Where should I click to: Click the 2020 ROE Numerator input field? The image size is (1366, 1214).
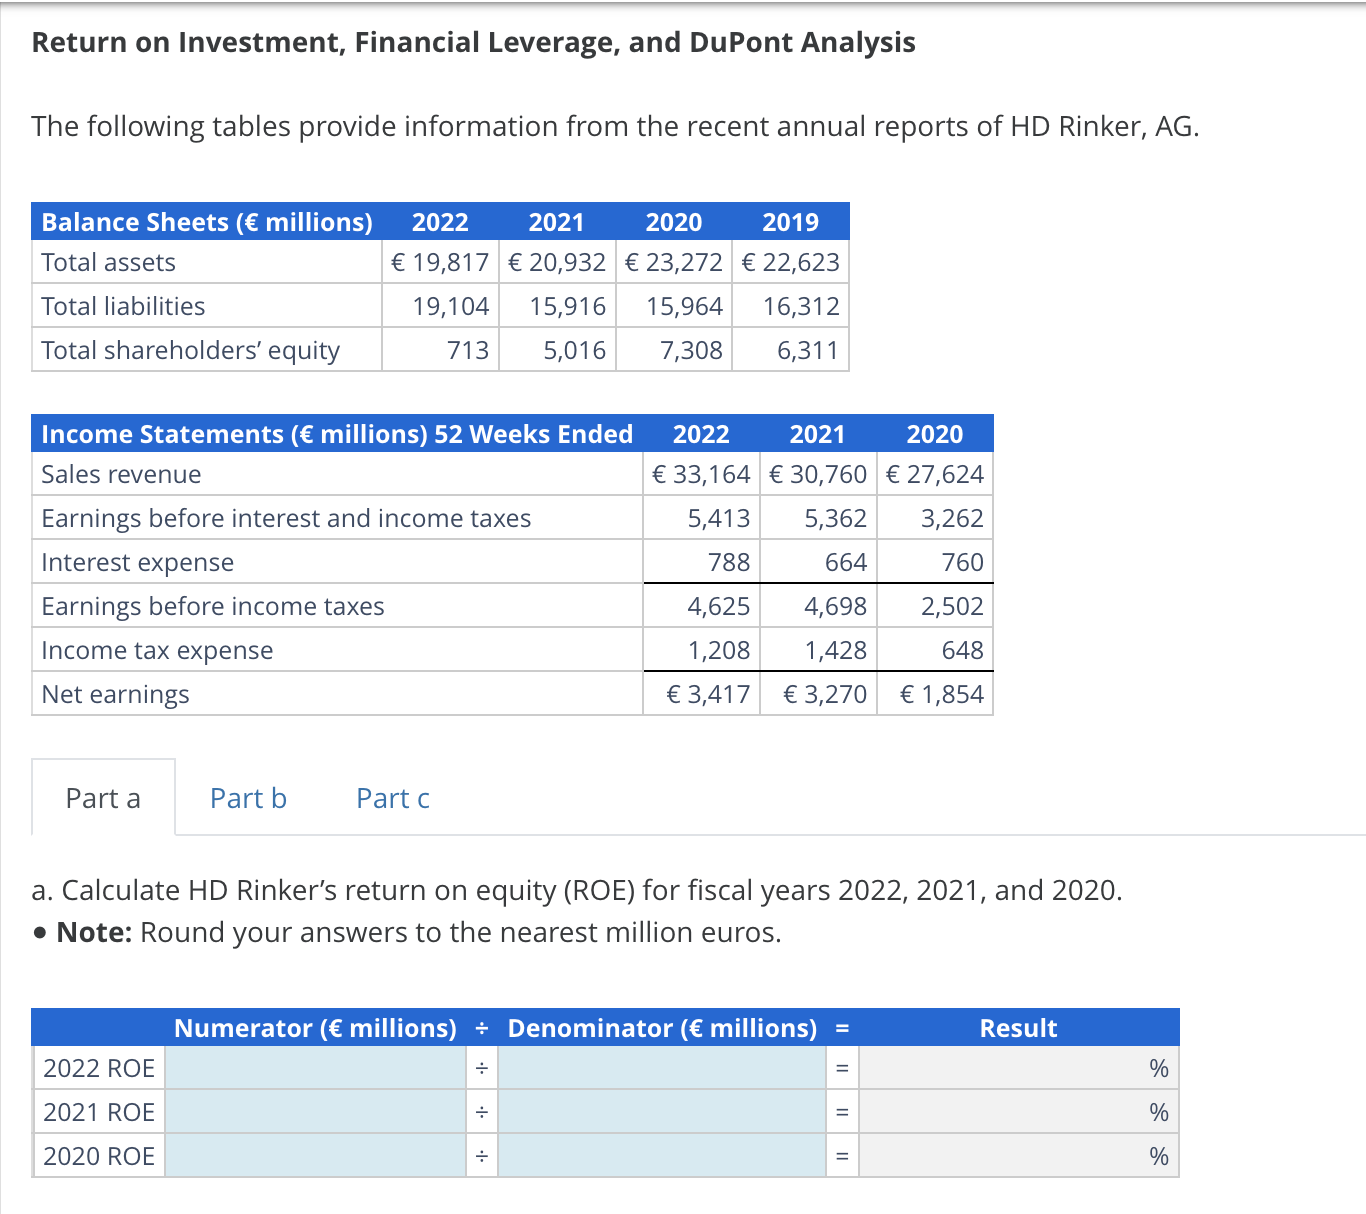pos(315,1156)
